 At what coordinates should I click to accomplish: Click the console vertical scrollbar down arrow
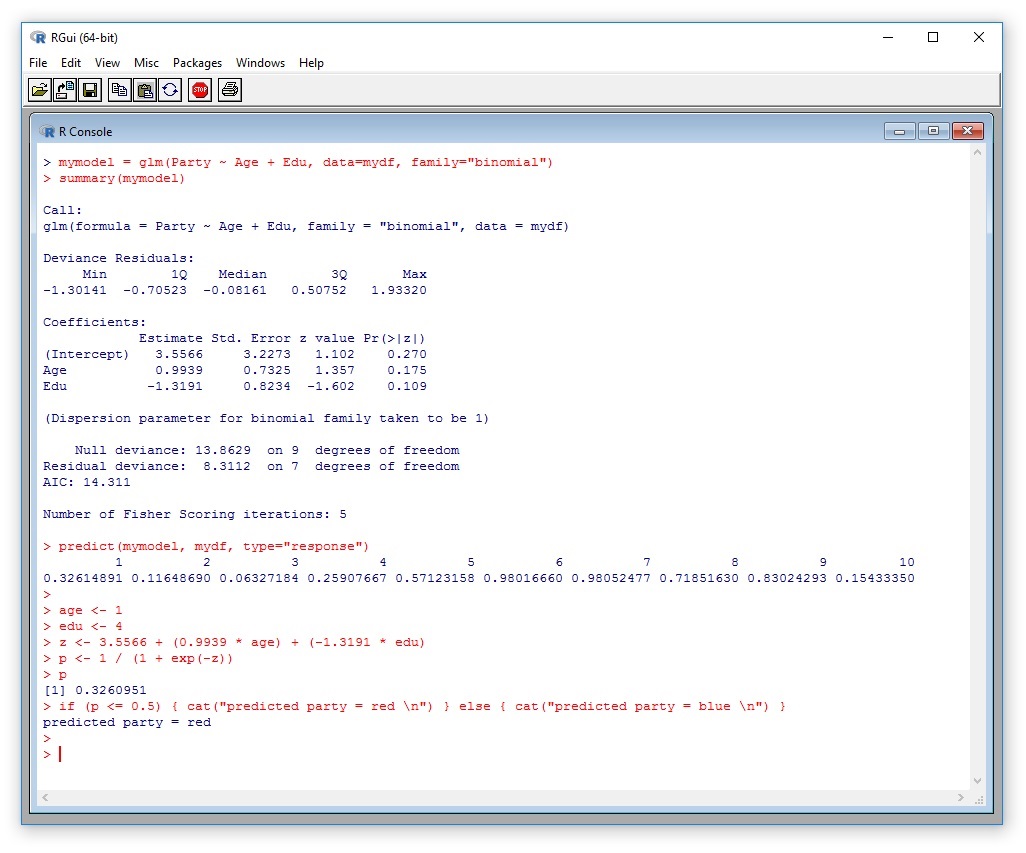pos(977,781)
